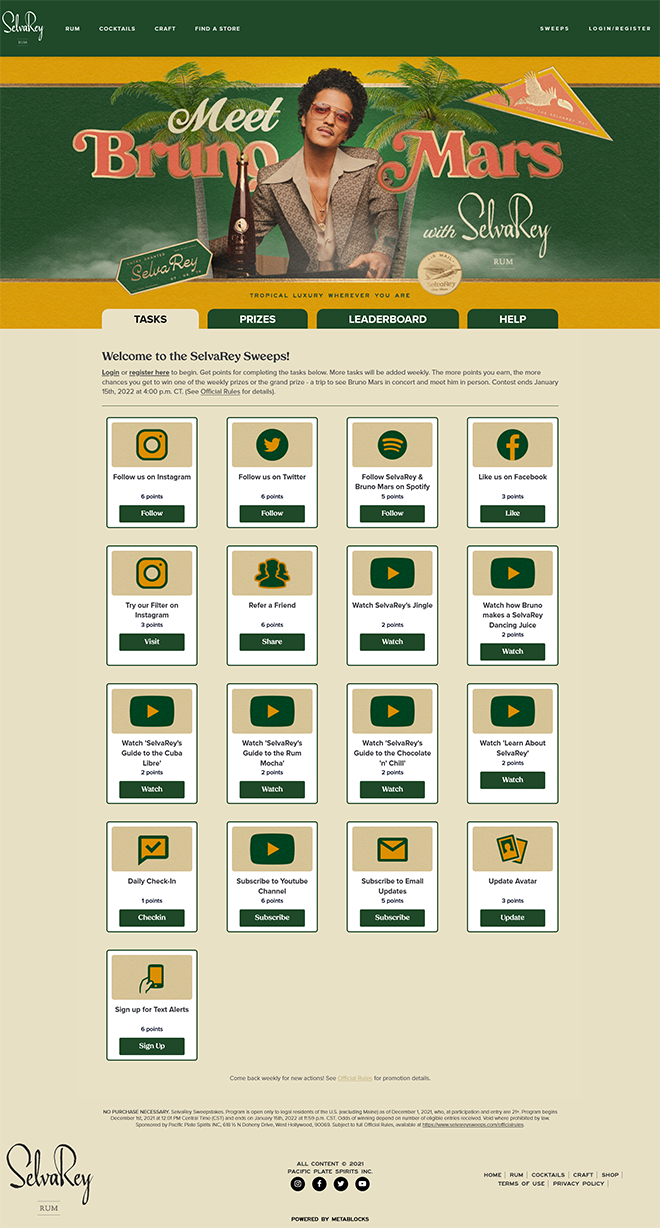Click play icon for Dancing Juice video

(x=512, y=573)
